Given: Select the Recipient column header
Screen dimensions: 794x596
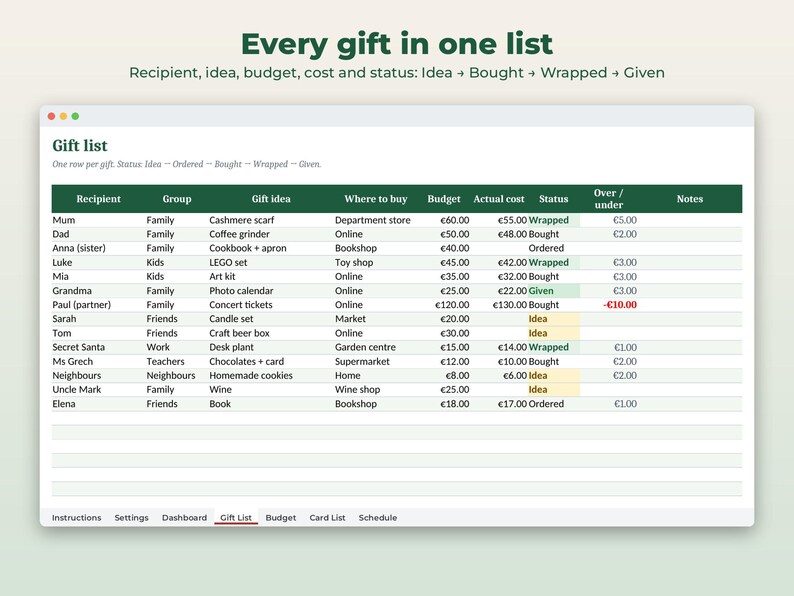Looking at the screenshot, I should (x=98, y=199).
